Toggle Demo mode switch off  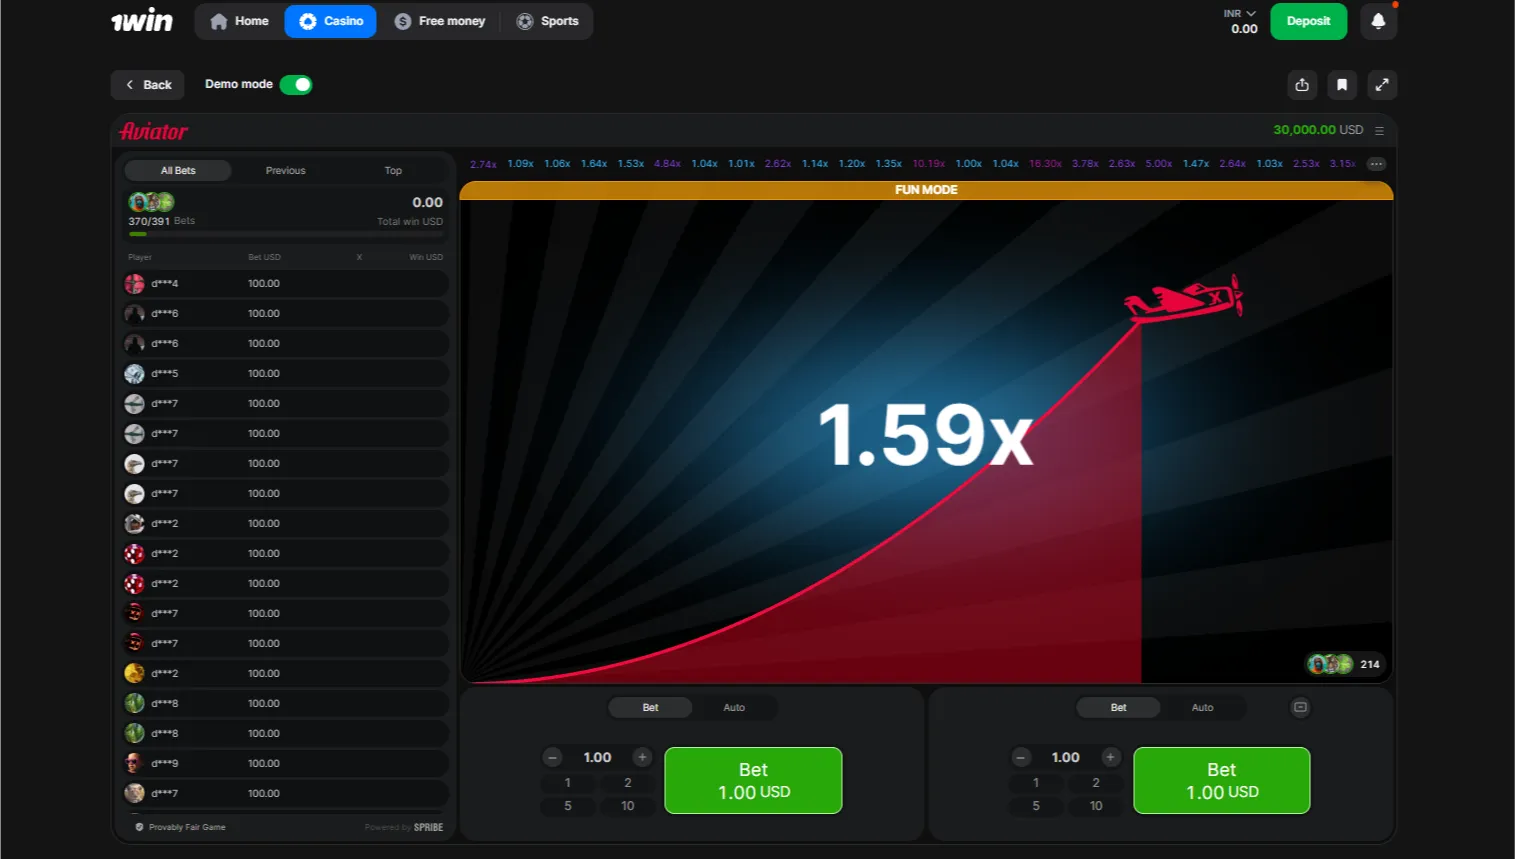(x=296, y=85)
